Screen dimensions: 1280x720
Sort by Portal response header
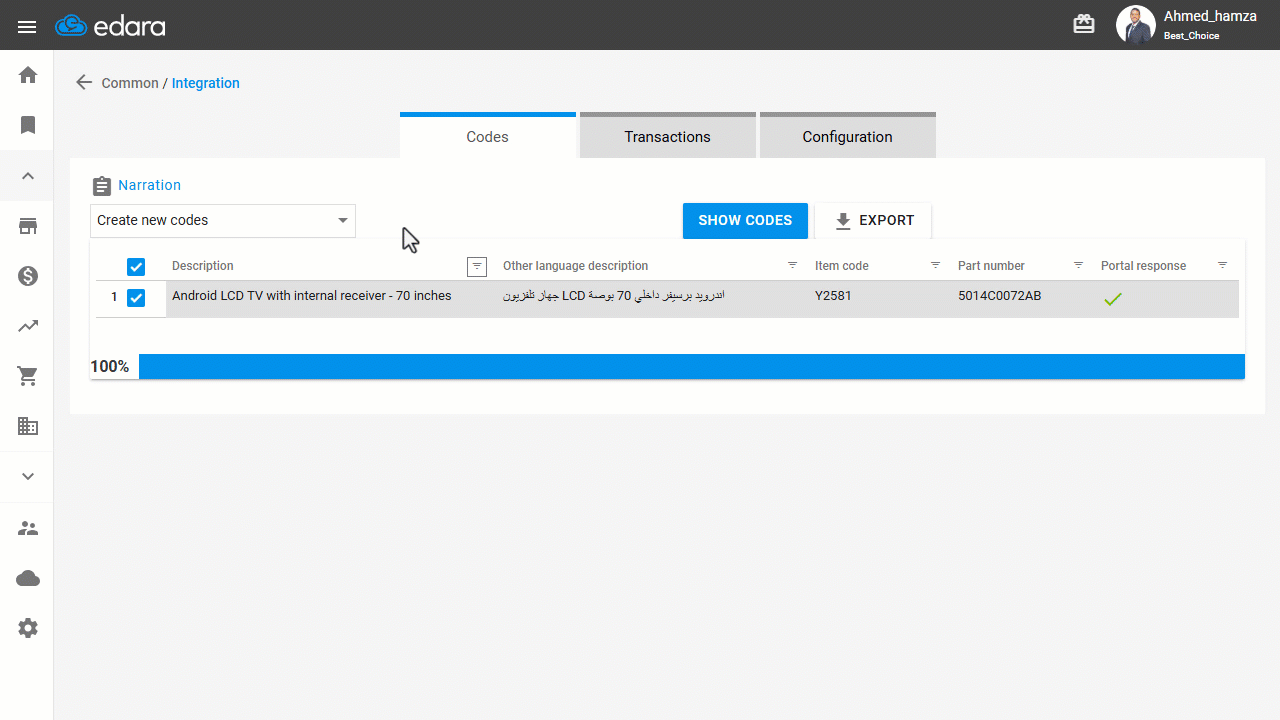pyautogui.click(x=1143, y=266)
